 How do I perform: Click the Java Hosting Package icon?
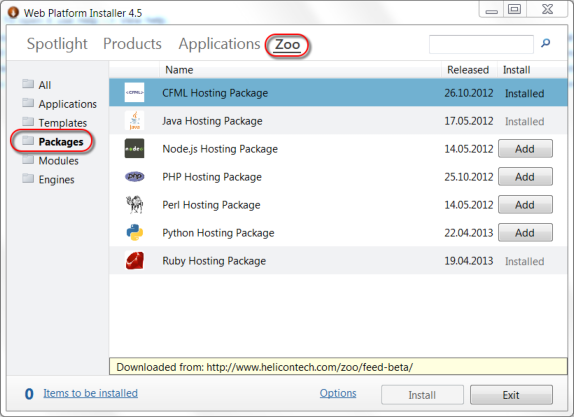(134, 121)
